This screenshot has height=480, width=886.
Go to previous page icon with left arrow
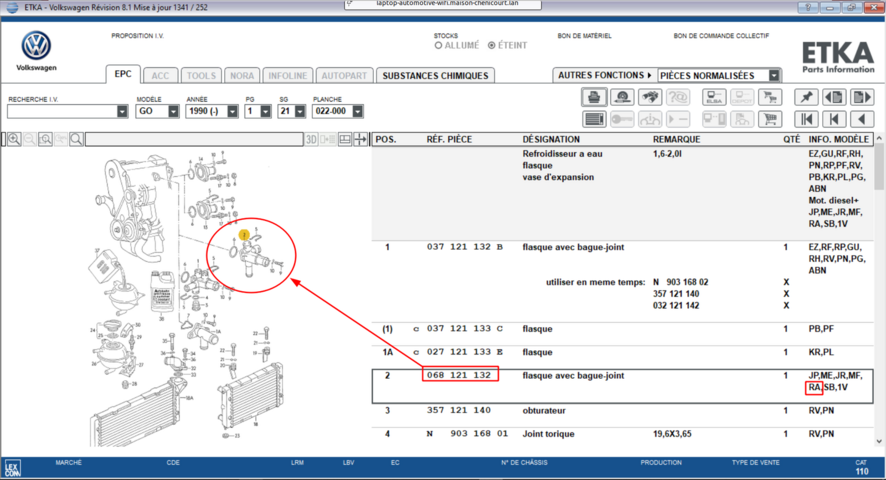pyautogui.click(x=834, y=97)
